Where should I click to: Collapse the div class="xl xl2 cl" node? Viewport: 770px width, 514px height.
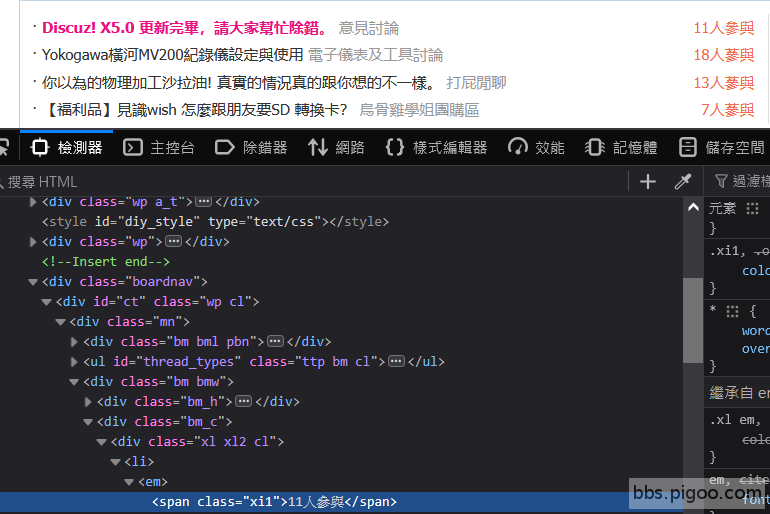tap(102, 442)
